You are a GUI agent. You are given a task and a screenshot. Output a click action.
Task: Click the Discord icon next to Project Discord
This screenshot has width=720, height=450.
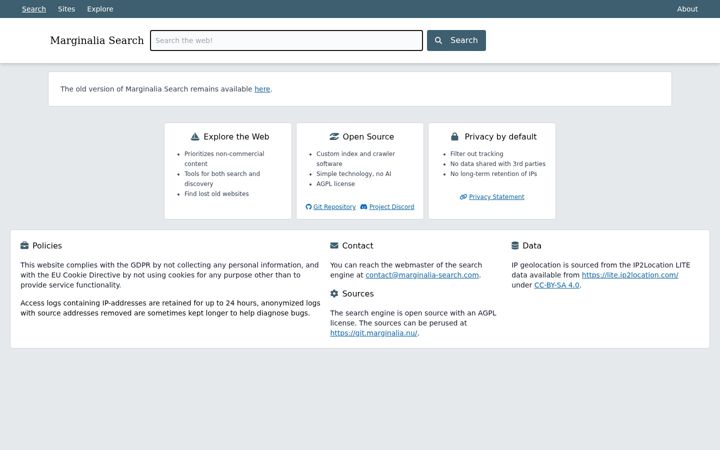[x=364, y=207]
